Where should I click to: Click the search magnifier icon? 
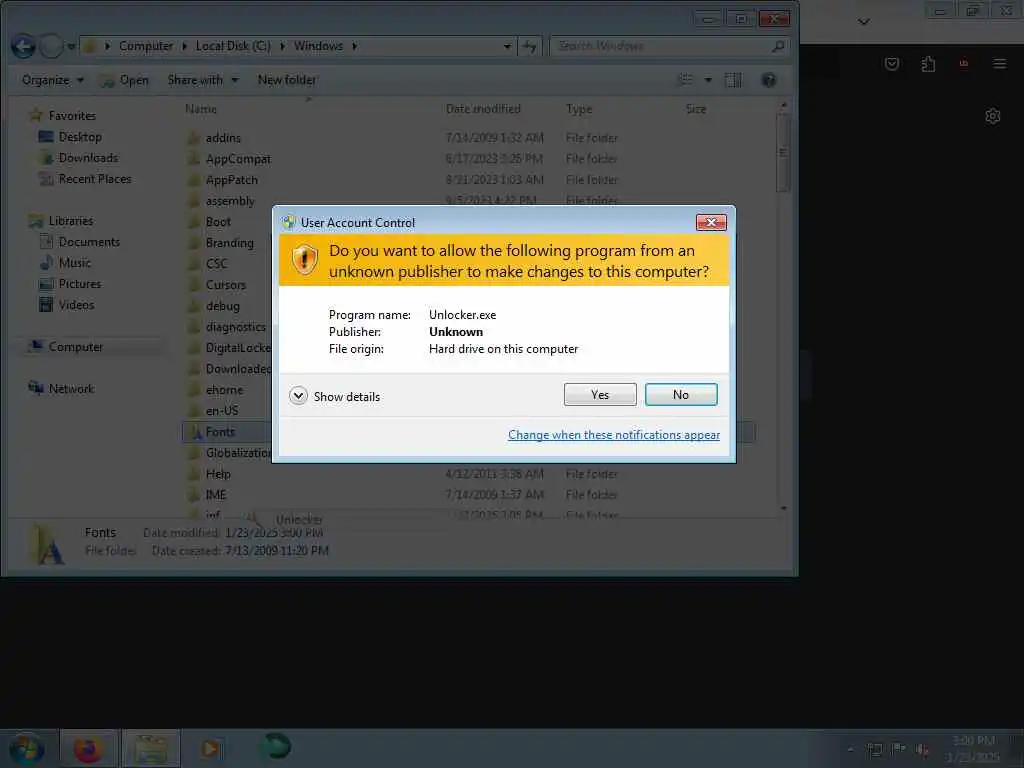[778, 46]
